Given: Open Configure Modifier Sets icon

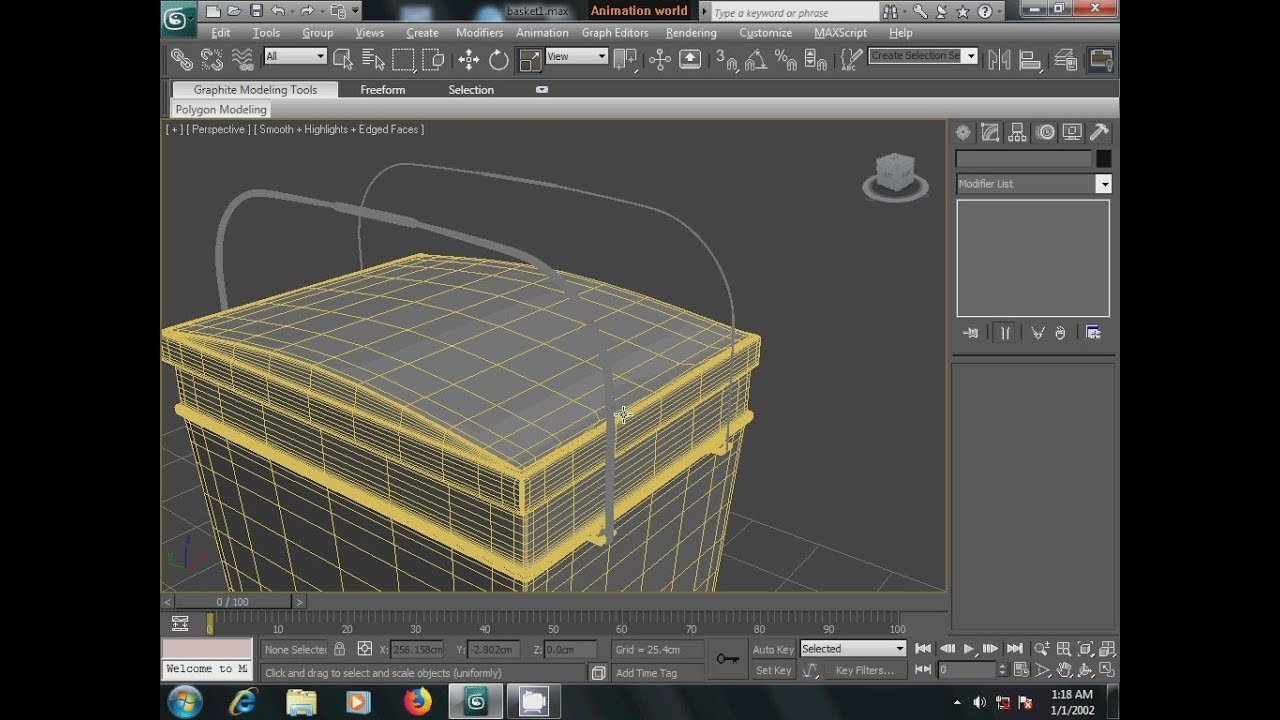Looking at the screenshot, I should point(1093,333).
